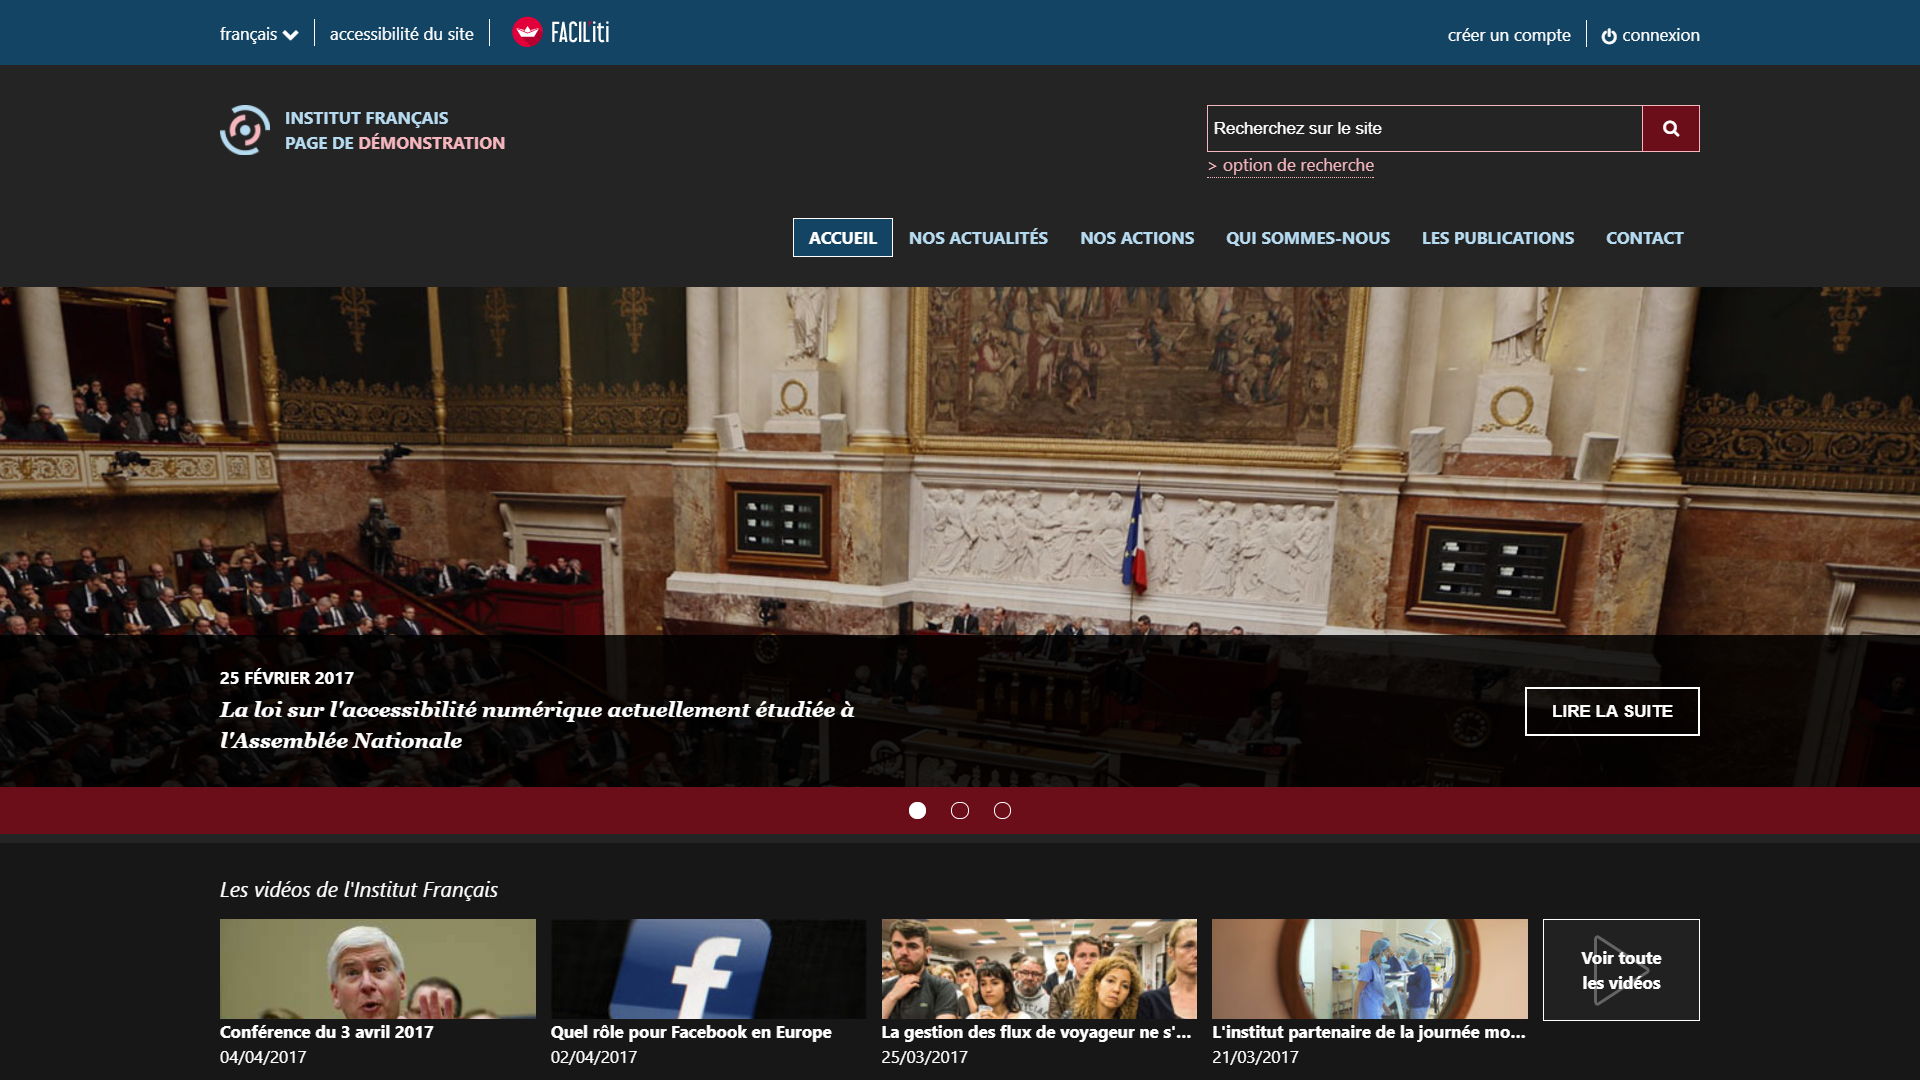This screenshot has height=1080, width=1920.
Task: Select the second carousel slide dot
Action: point(960,811)
